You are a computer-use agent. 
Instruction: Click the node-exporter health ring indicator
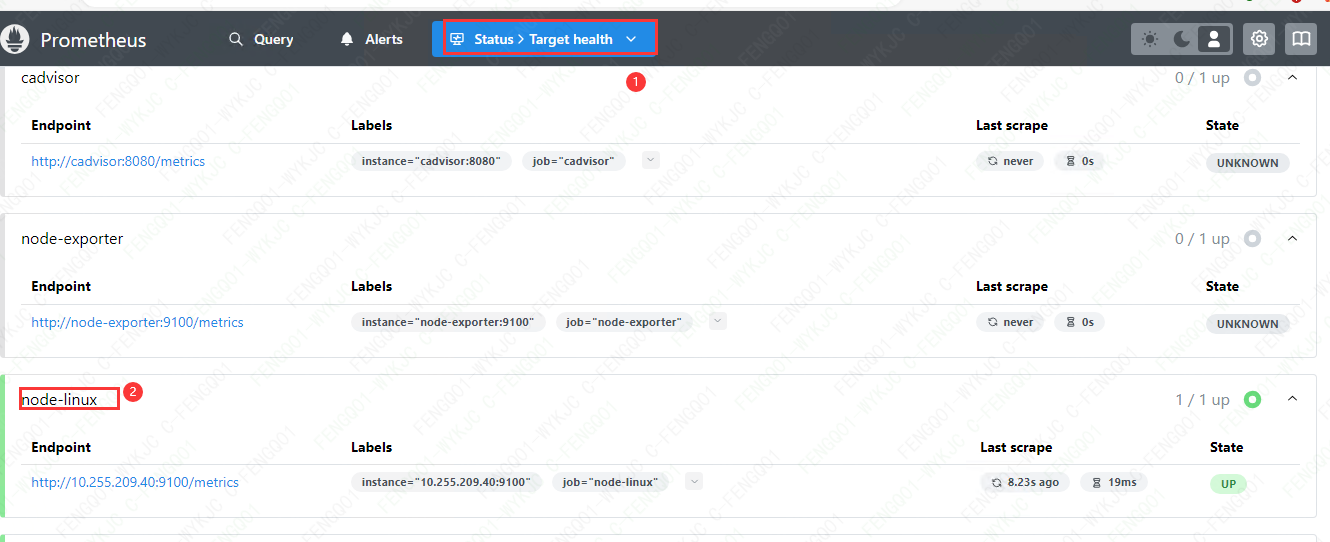pyautogui.click(x=1252, y=238)
